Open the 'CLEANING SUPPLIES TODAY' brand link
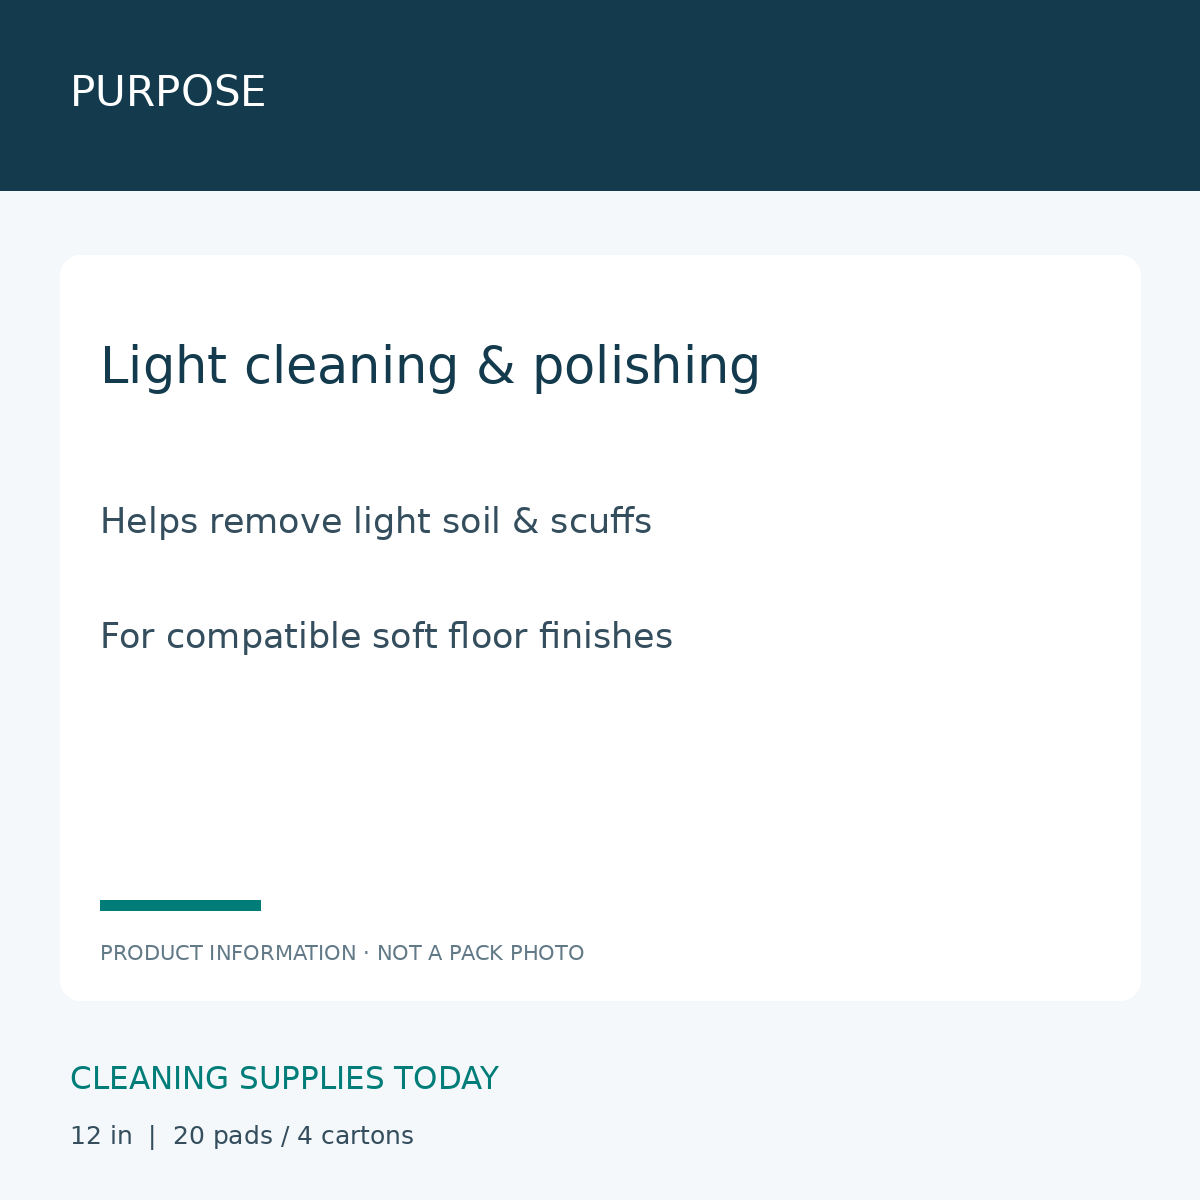Screen dimensions: 1200x1200 (284, 1079)
